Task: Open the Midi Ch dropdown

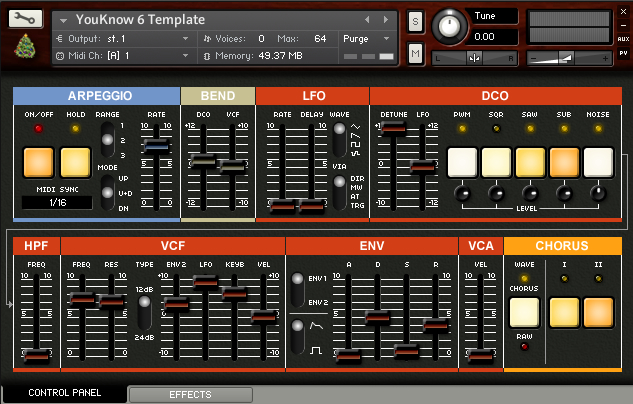Action: click(x=125, y=55)
